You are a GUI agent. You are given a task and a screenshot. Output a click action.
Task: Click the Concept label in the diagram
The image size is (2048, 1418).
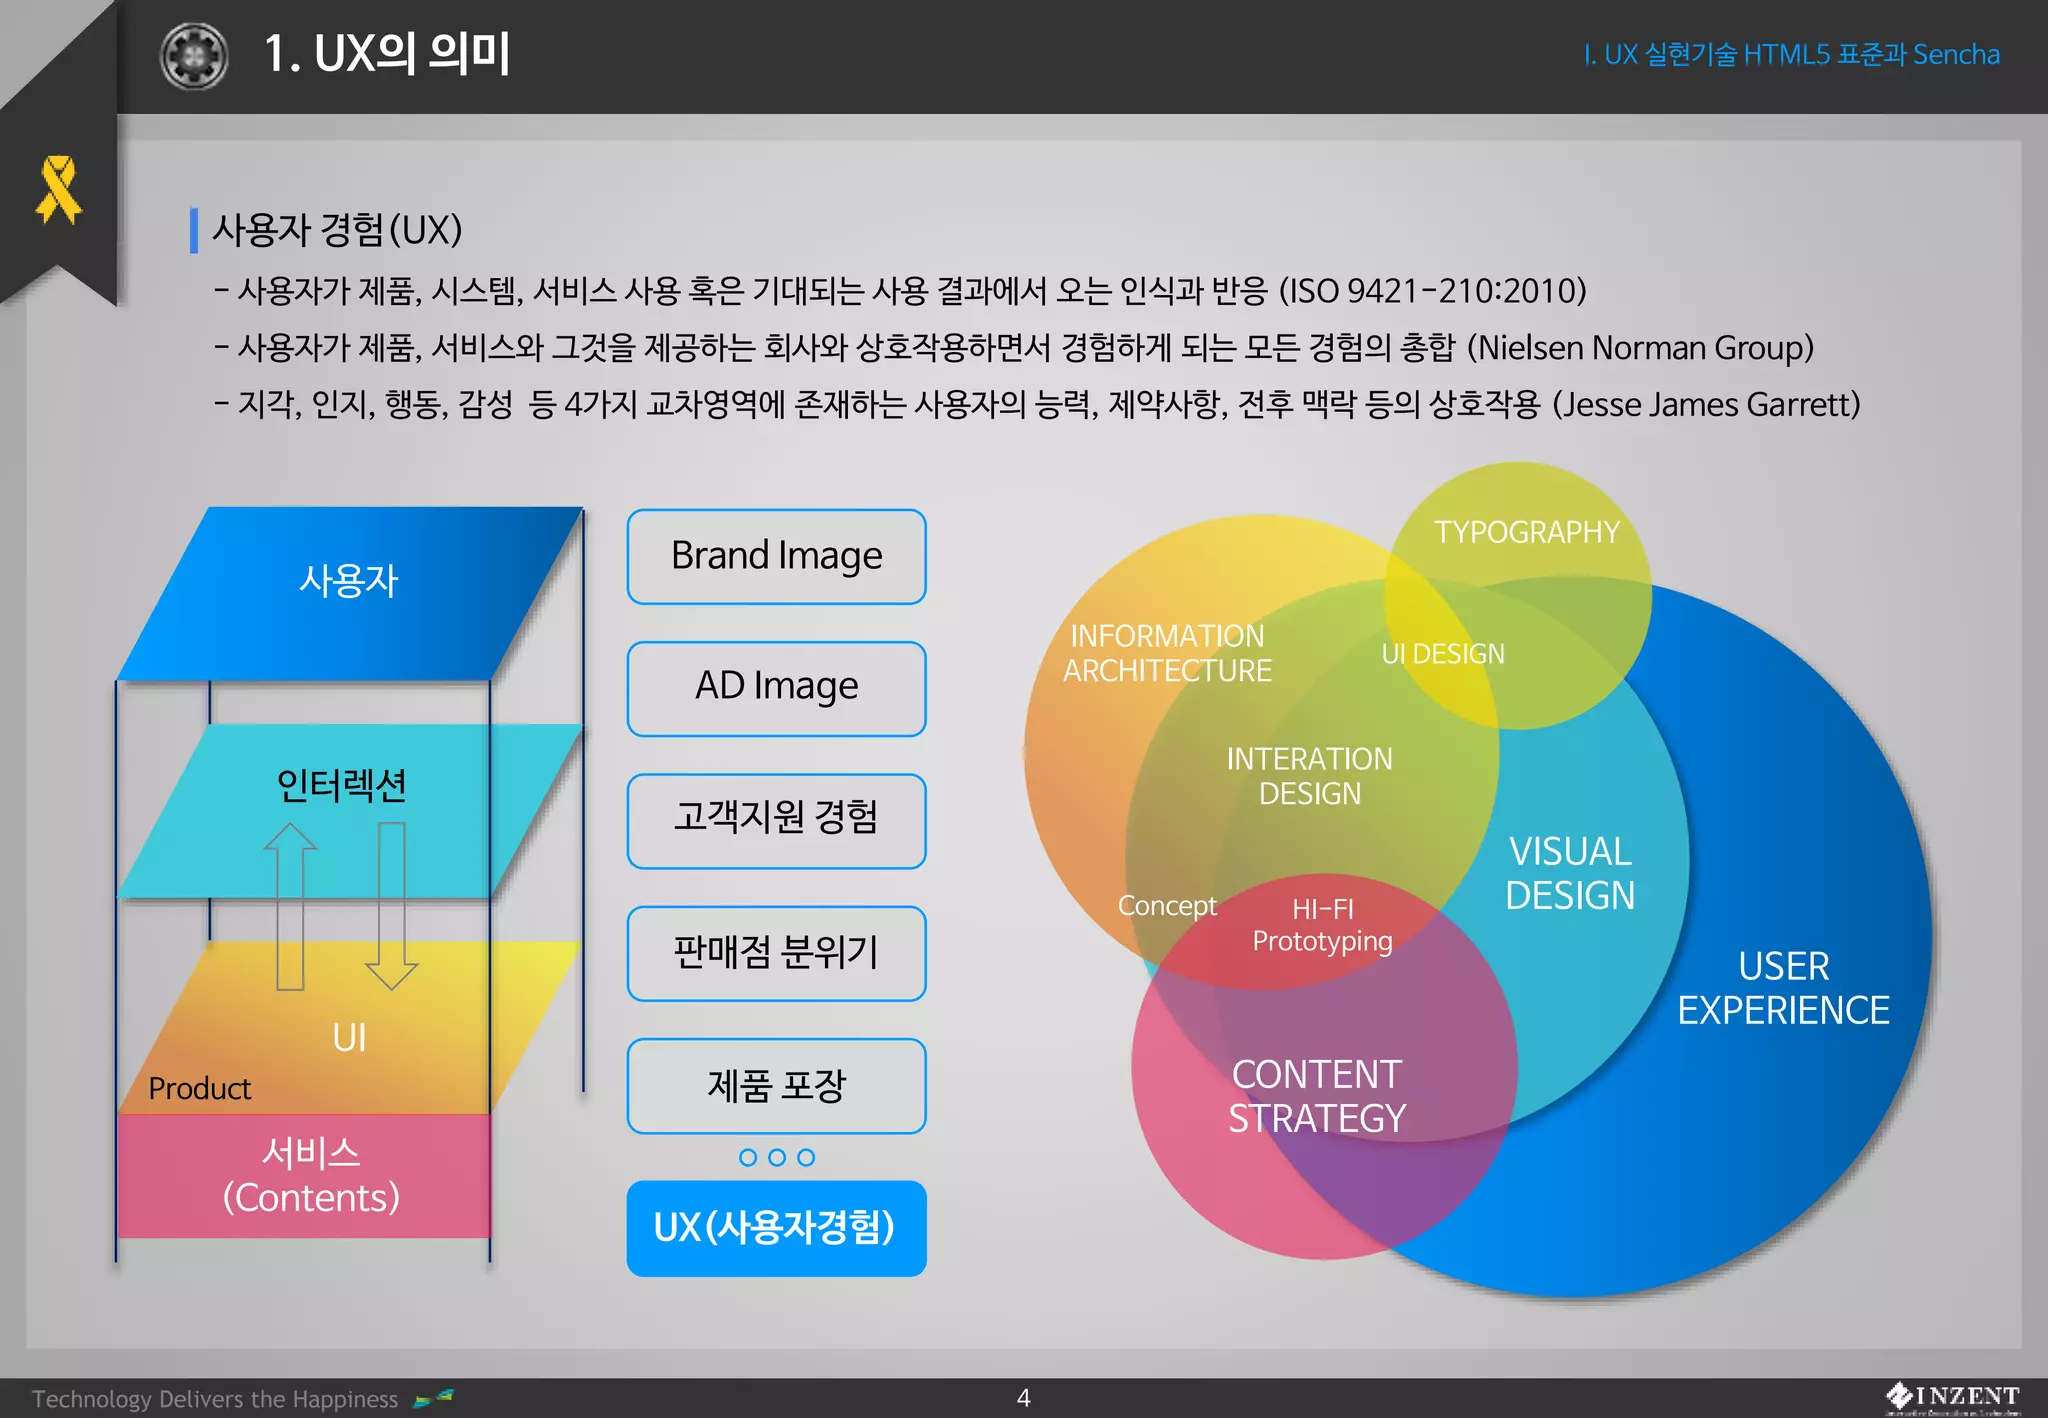1166,906
